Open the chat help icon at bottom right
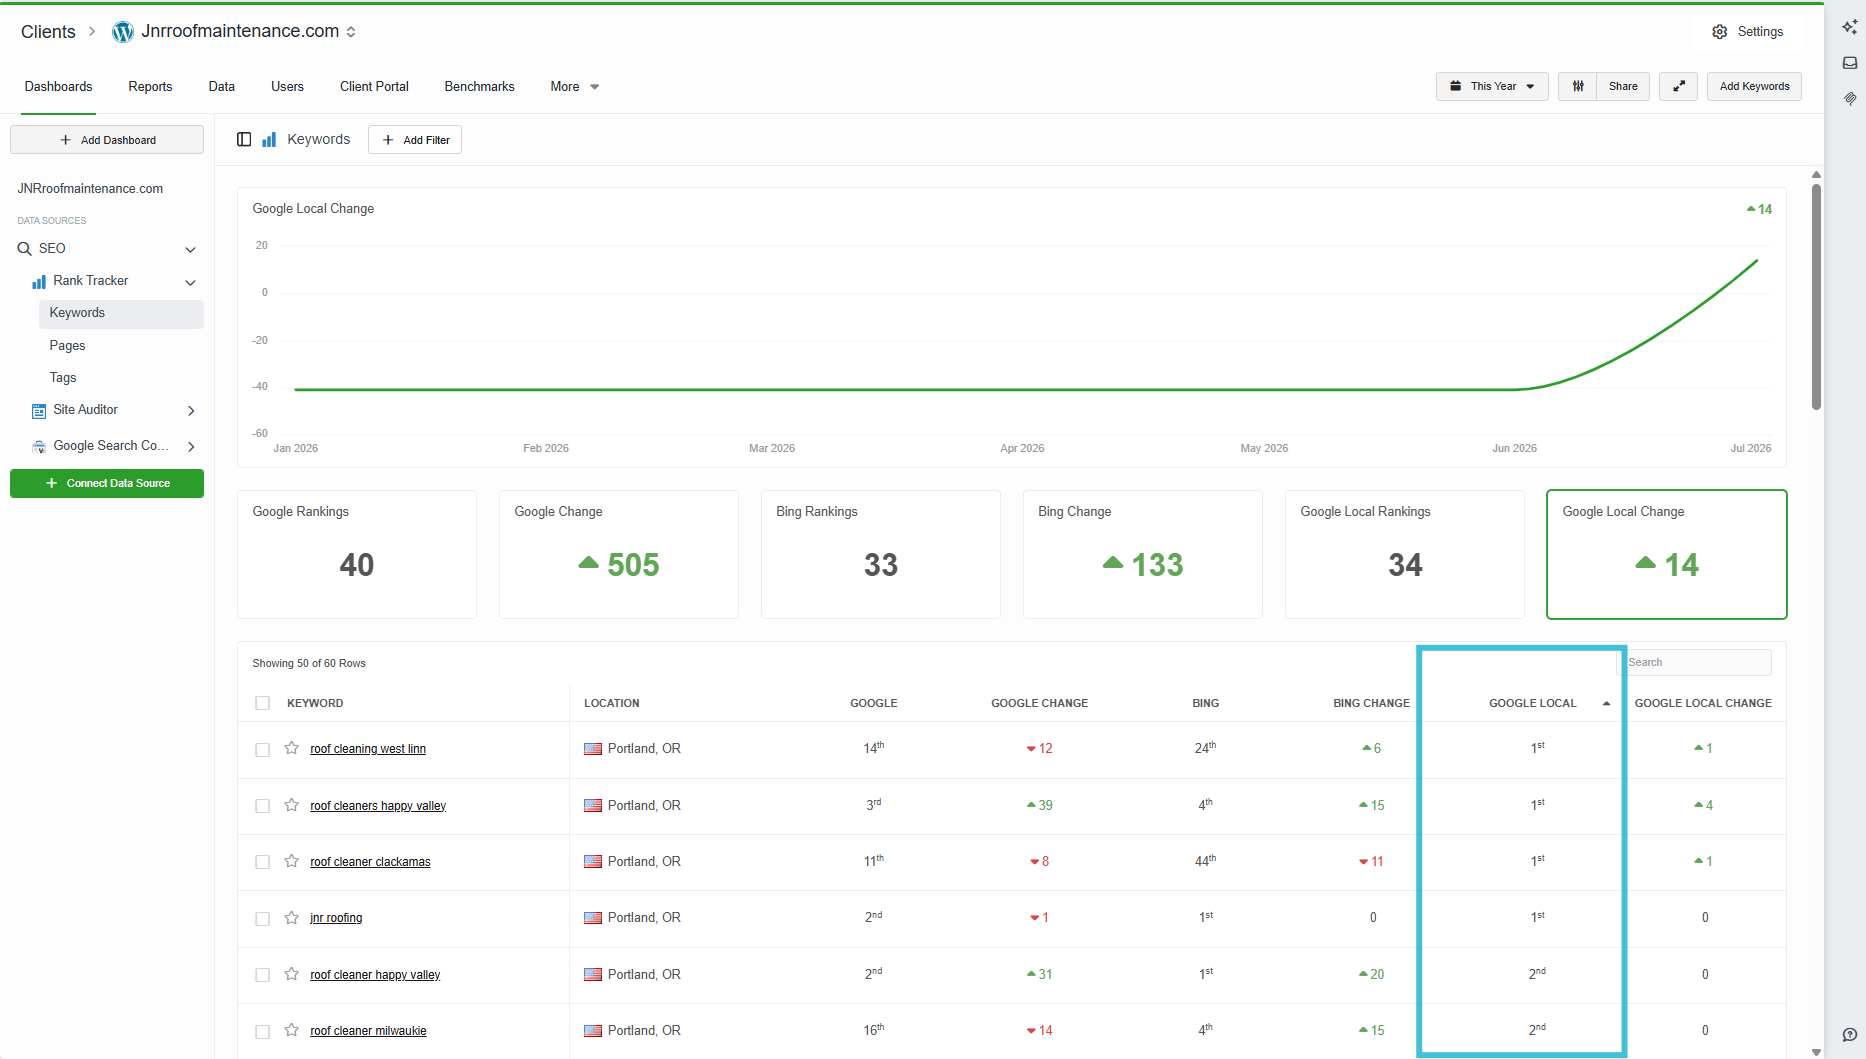Viewport: 1866px width, 1059px height. pos(1850,1035)
